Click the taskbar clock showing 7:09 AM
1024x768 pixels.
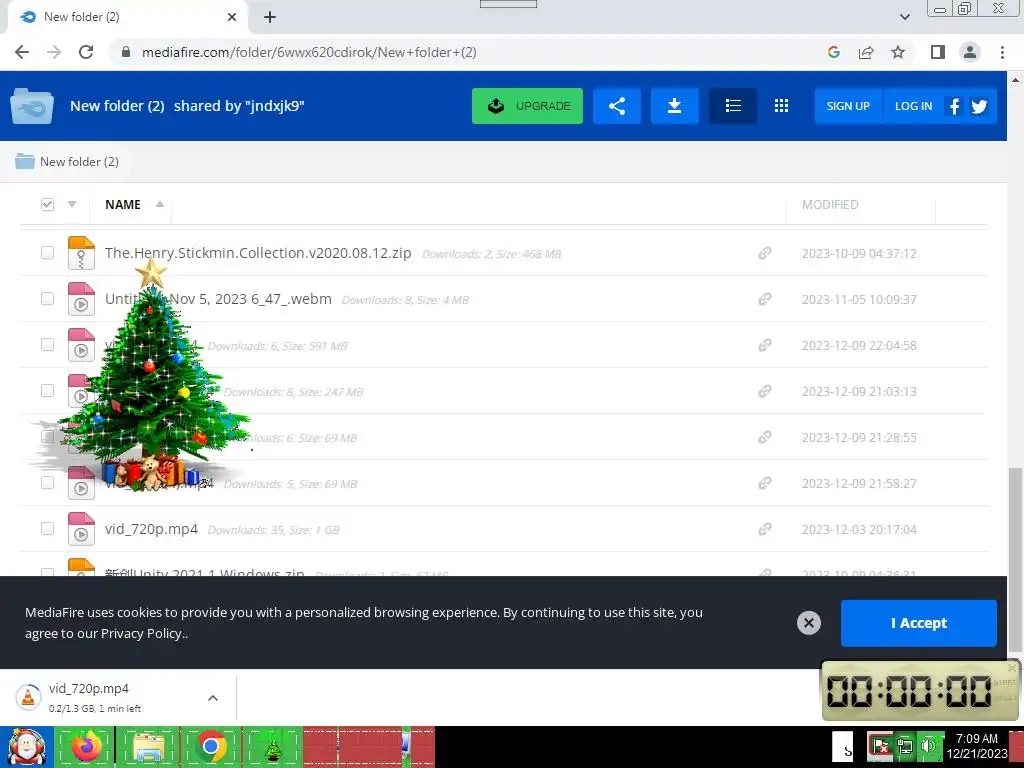[977, 746]
